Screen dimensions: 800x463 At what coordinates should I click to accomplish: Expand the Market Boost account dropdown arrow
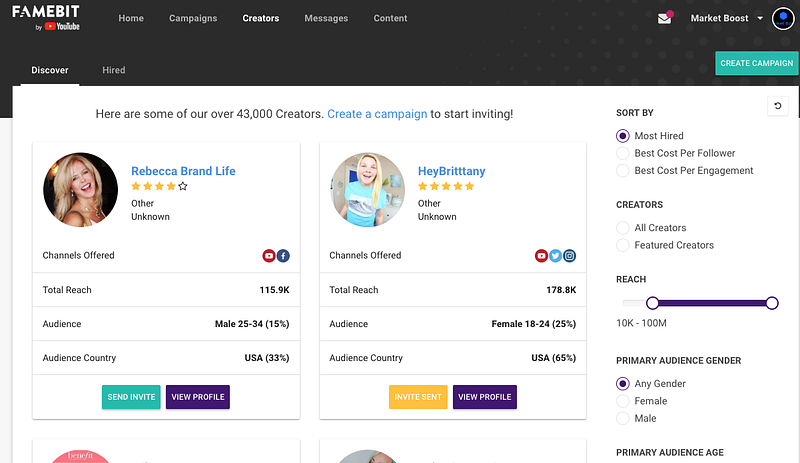[x=760, y=18]
